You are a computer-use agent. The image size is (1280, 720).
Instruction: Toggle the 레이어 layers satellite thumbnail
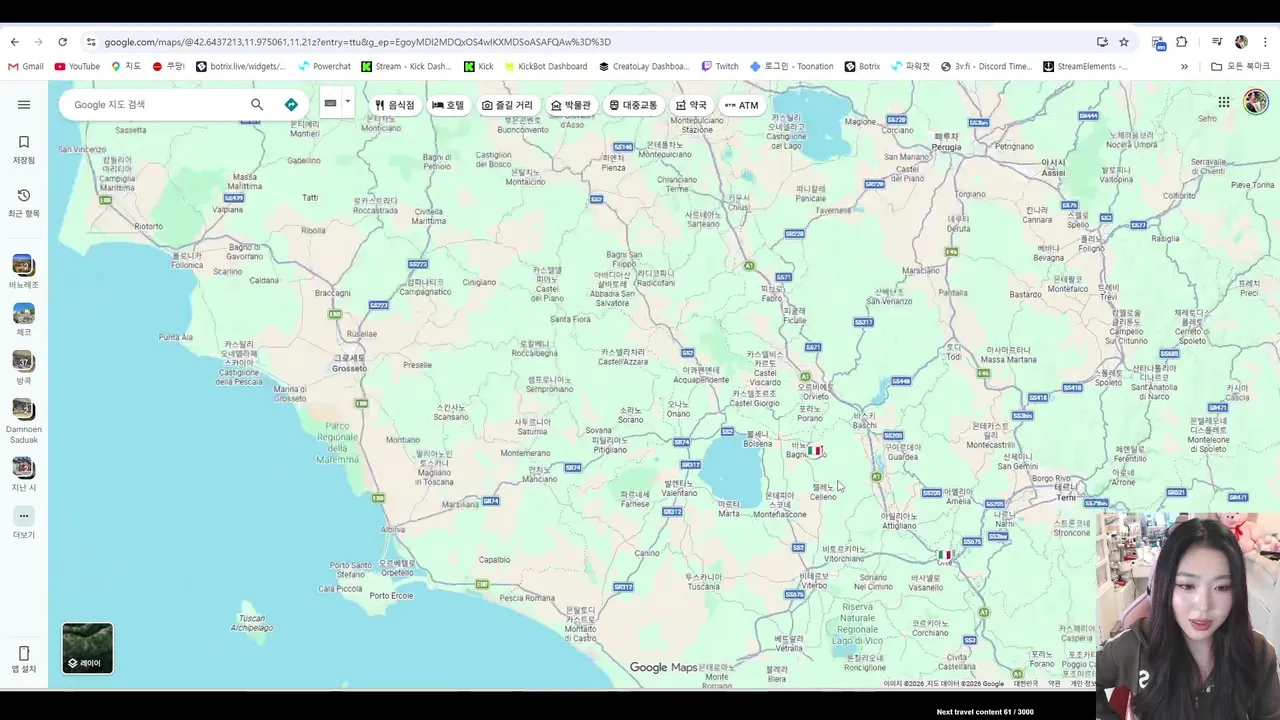coord(88,647)
